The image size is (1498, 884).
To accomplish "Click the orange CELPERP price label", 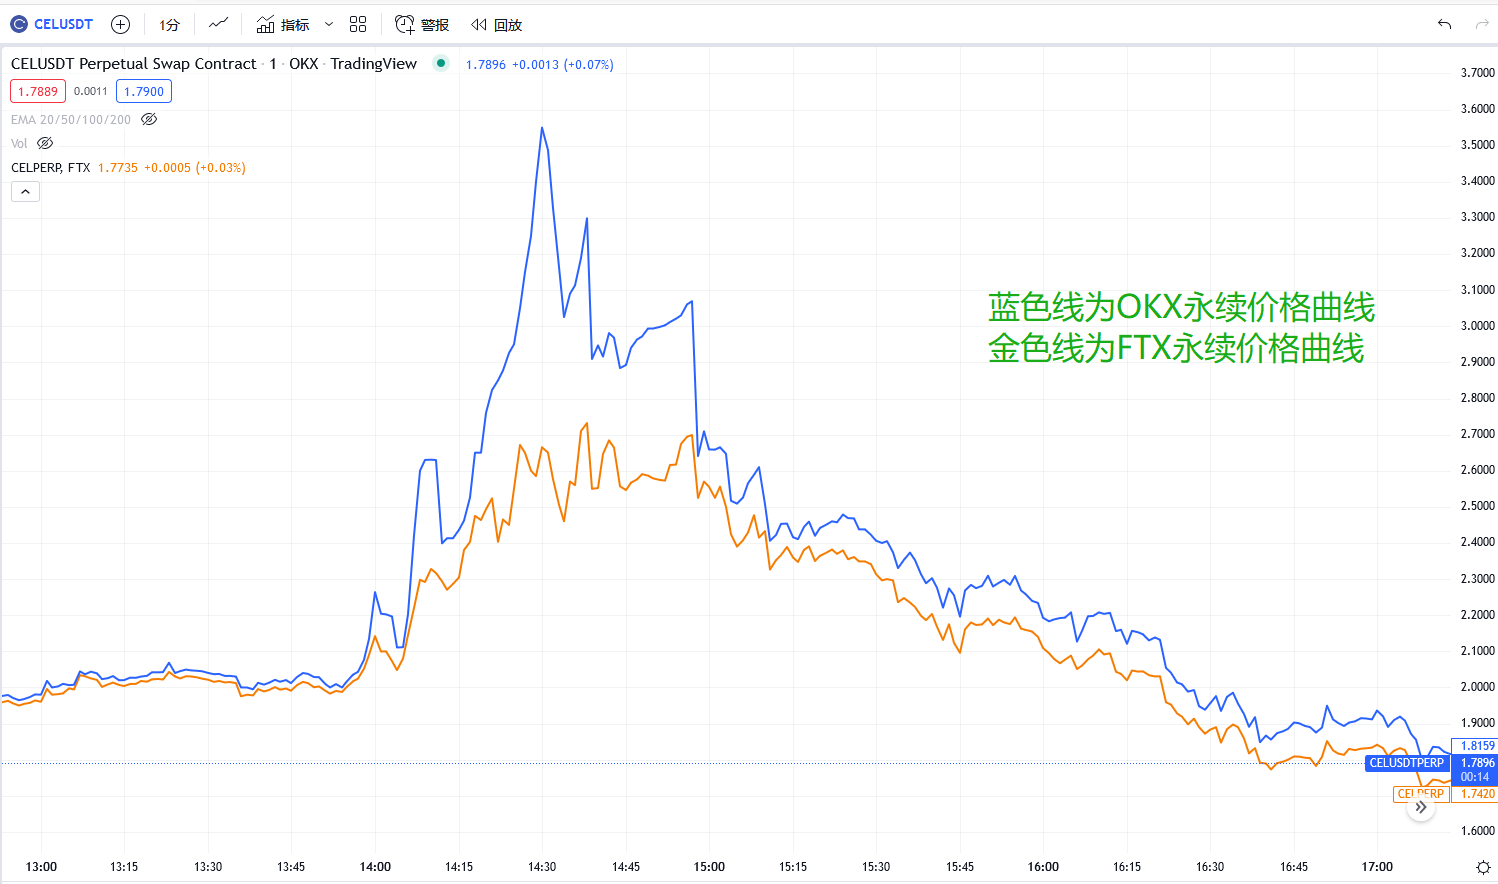I will 1420,793.
